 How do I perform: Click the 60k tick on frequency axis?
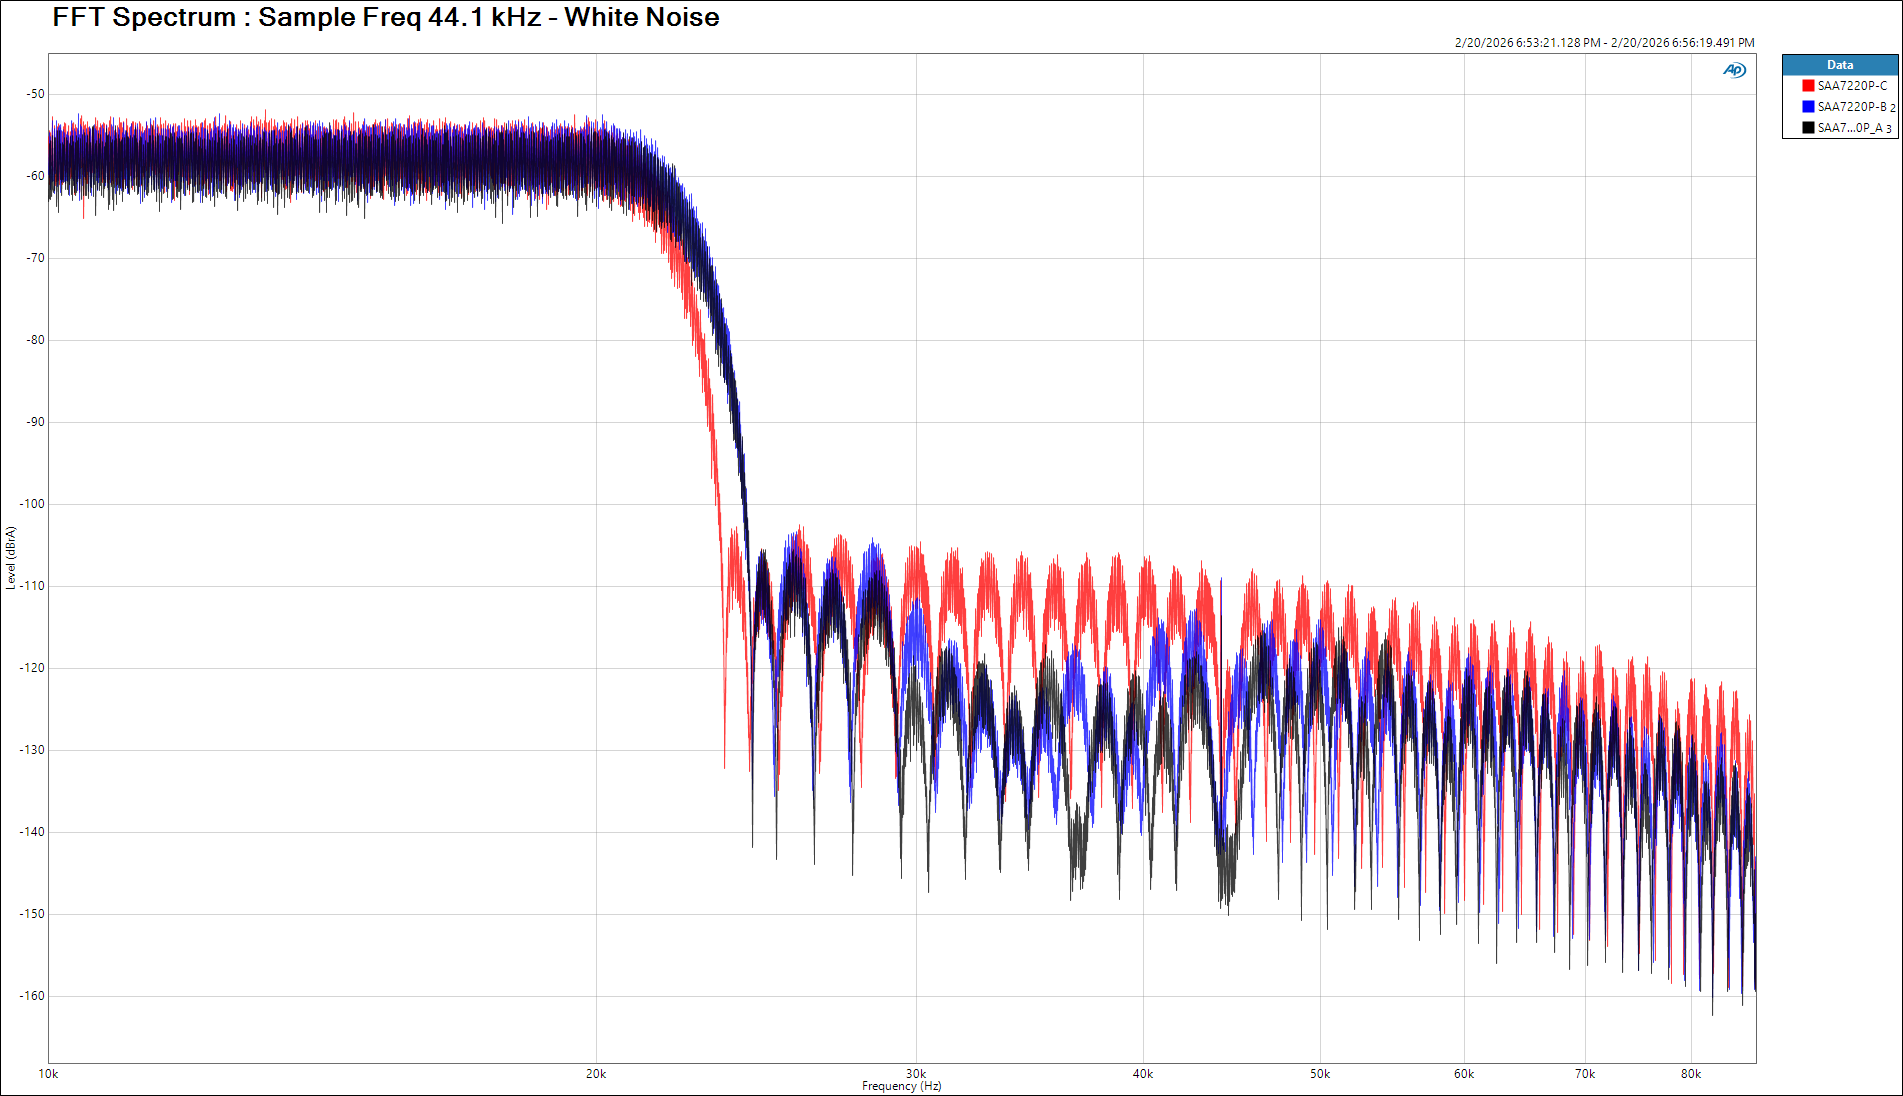click(x=1464, y=1074)
